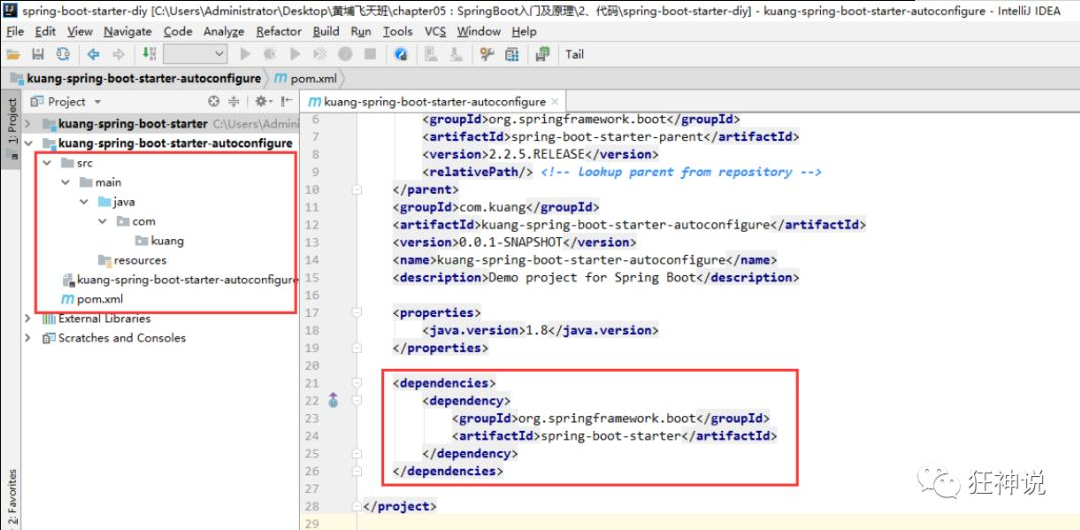Screen dimensions: 1080x530
Task: Click the blue globe toolbar icon
Action: coord(401,54)
